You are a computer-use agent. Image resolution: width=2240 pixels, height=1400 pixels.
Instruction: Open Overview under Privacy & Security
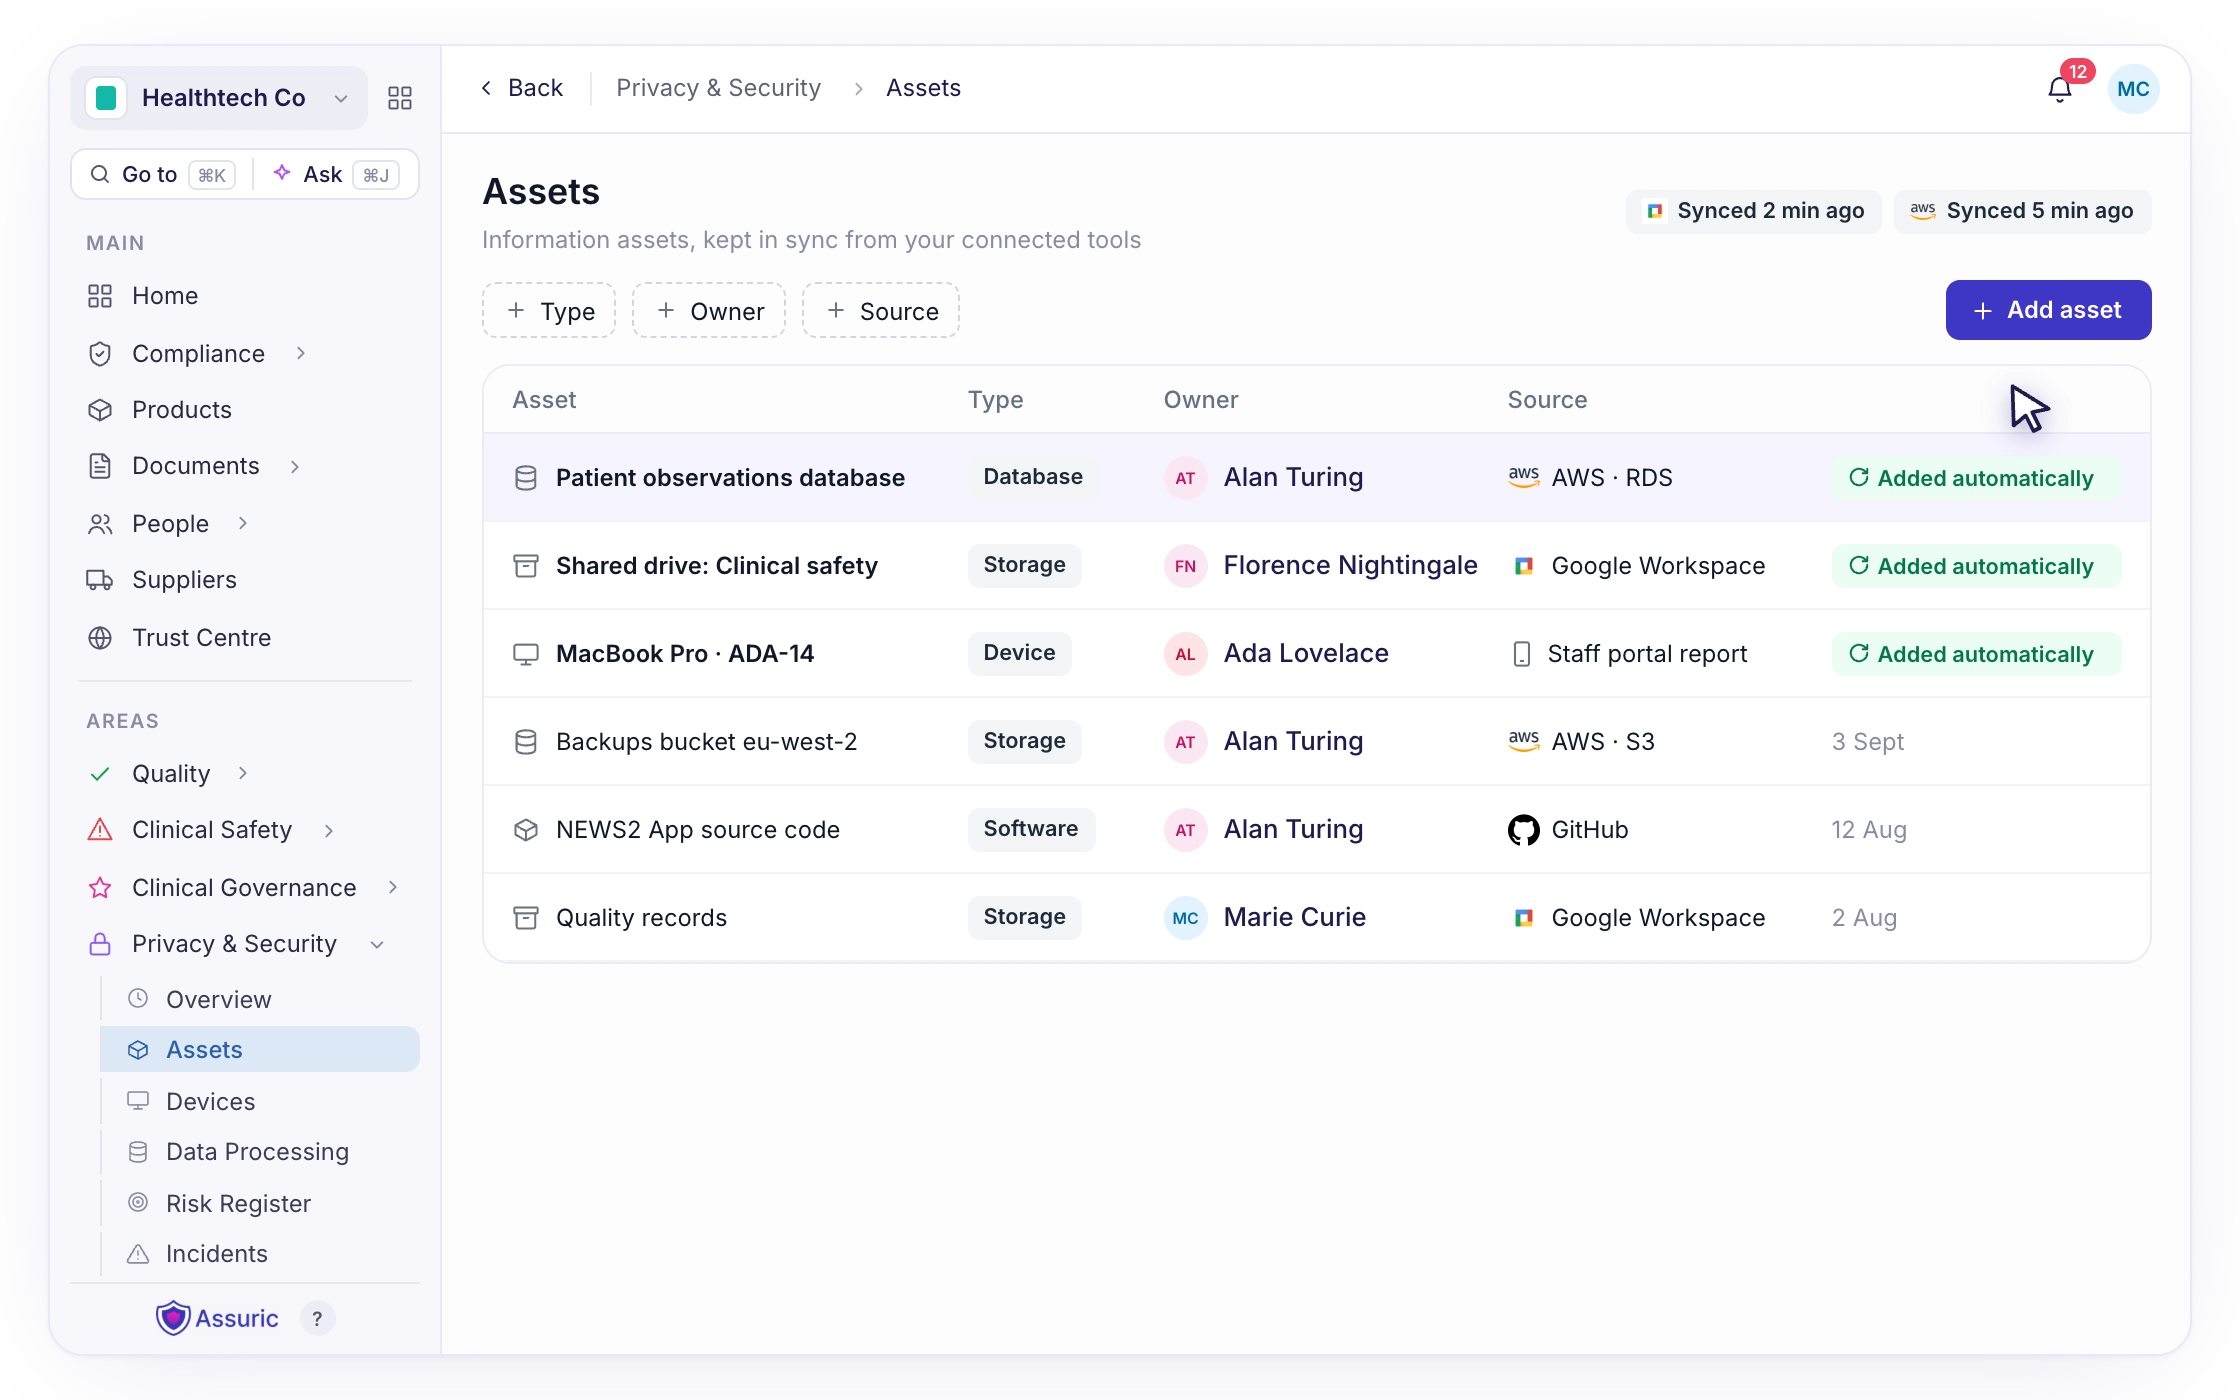pos(260,999)
